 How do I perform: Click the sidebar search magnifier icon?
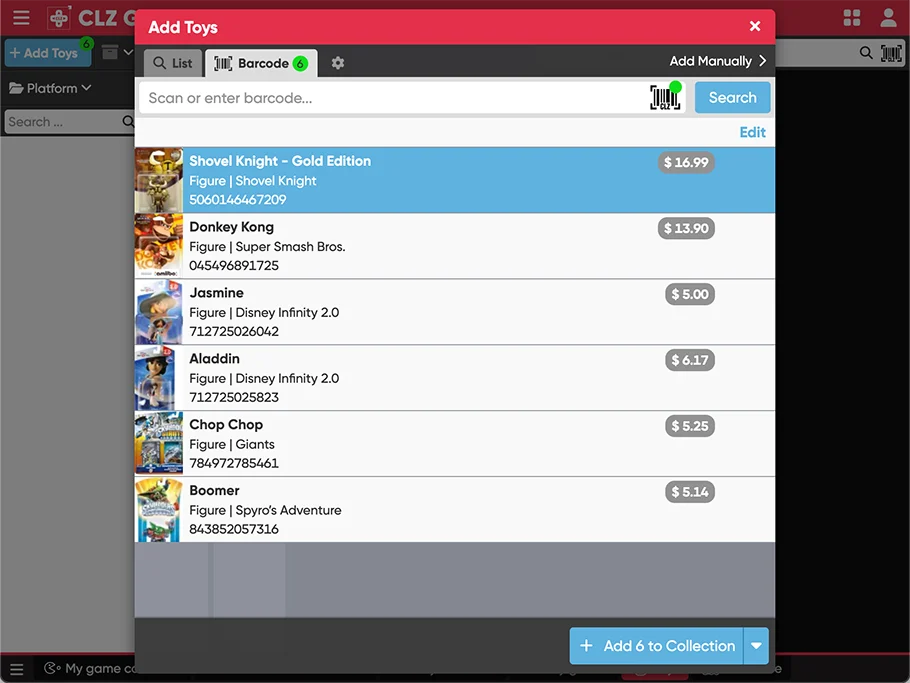(128, 121)
